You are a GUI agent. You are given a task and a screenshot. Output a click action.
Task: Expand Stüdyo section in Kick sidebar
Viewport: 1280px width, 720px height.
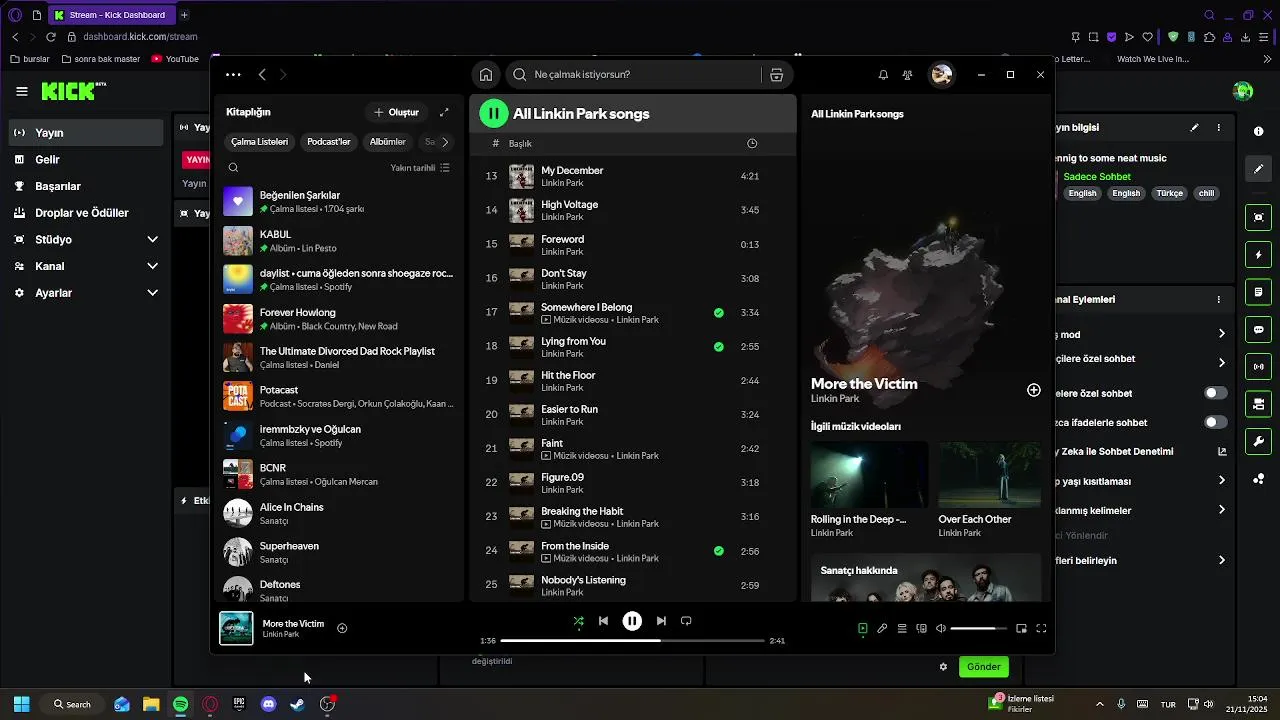click(x=152, y=240)
